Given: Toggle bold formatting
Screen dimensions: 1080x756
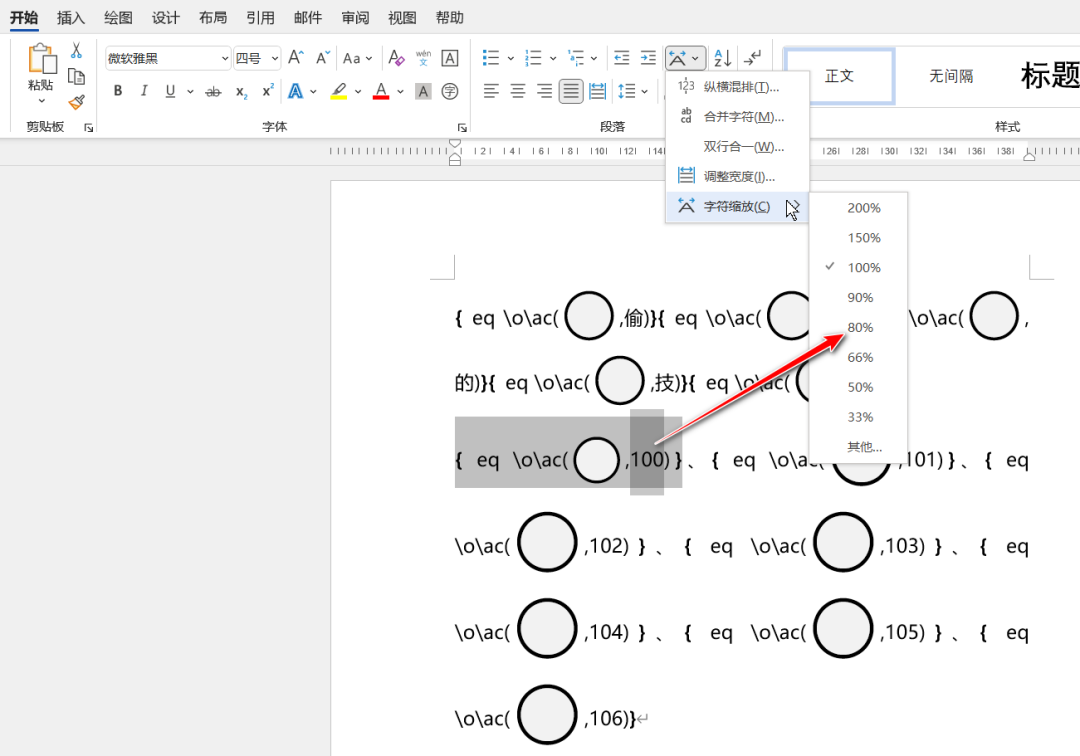Looking at the screenshot, I should click(117, 90).
